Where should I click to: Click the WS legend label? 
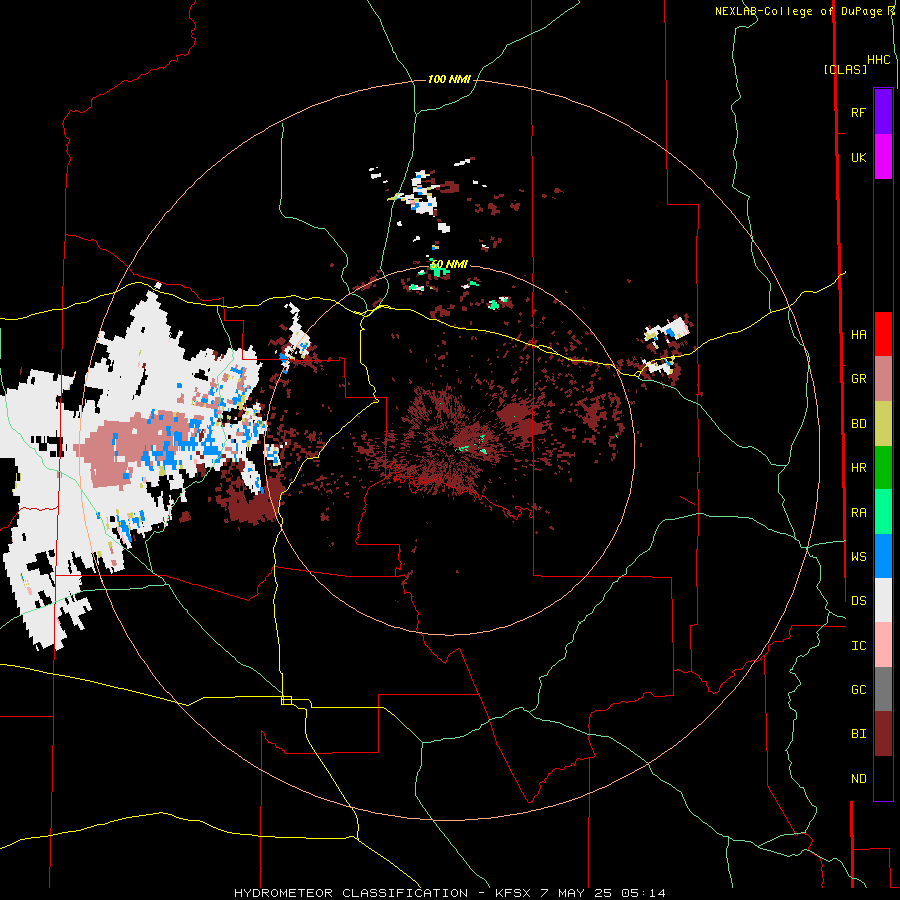click(858, 556)
